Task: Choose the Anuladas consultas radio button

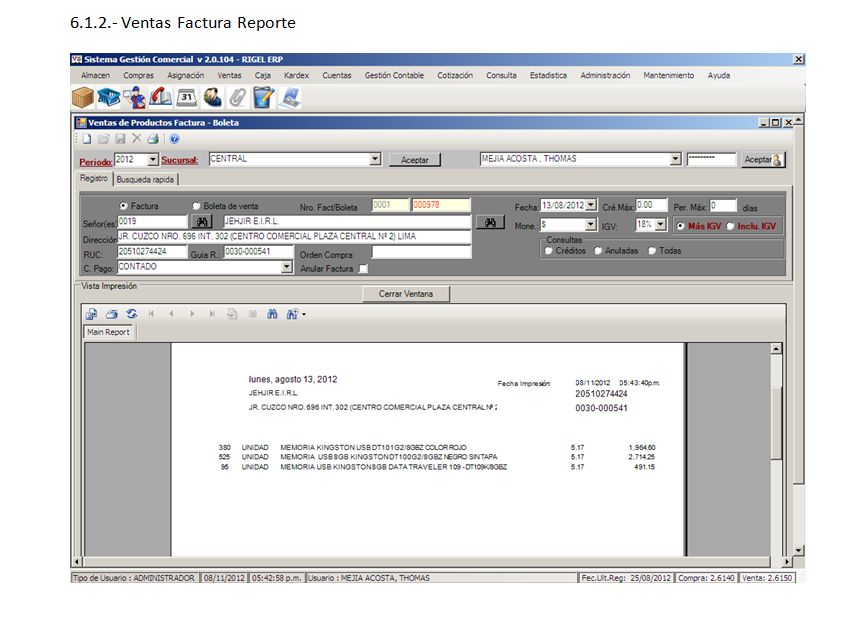Action: 598,251
